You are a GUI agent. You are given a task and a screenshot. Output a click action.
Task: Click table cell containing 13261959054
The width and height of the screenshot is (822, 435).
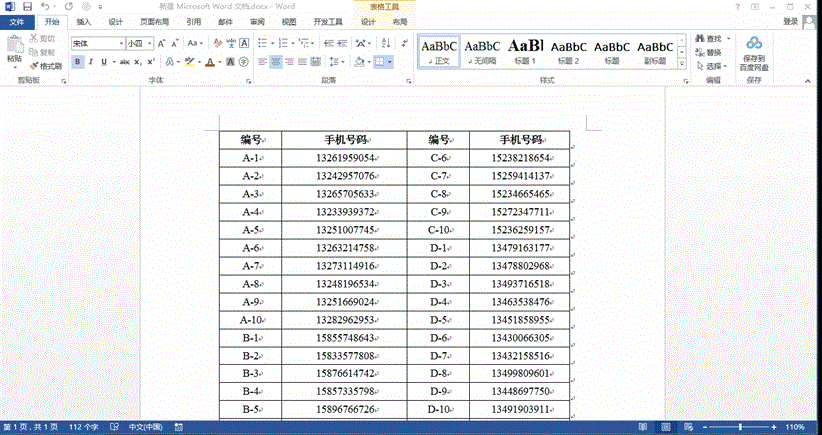point(344,158)
